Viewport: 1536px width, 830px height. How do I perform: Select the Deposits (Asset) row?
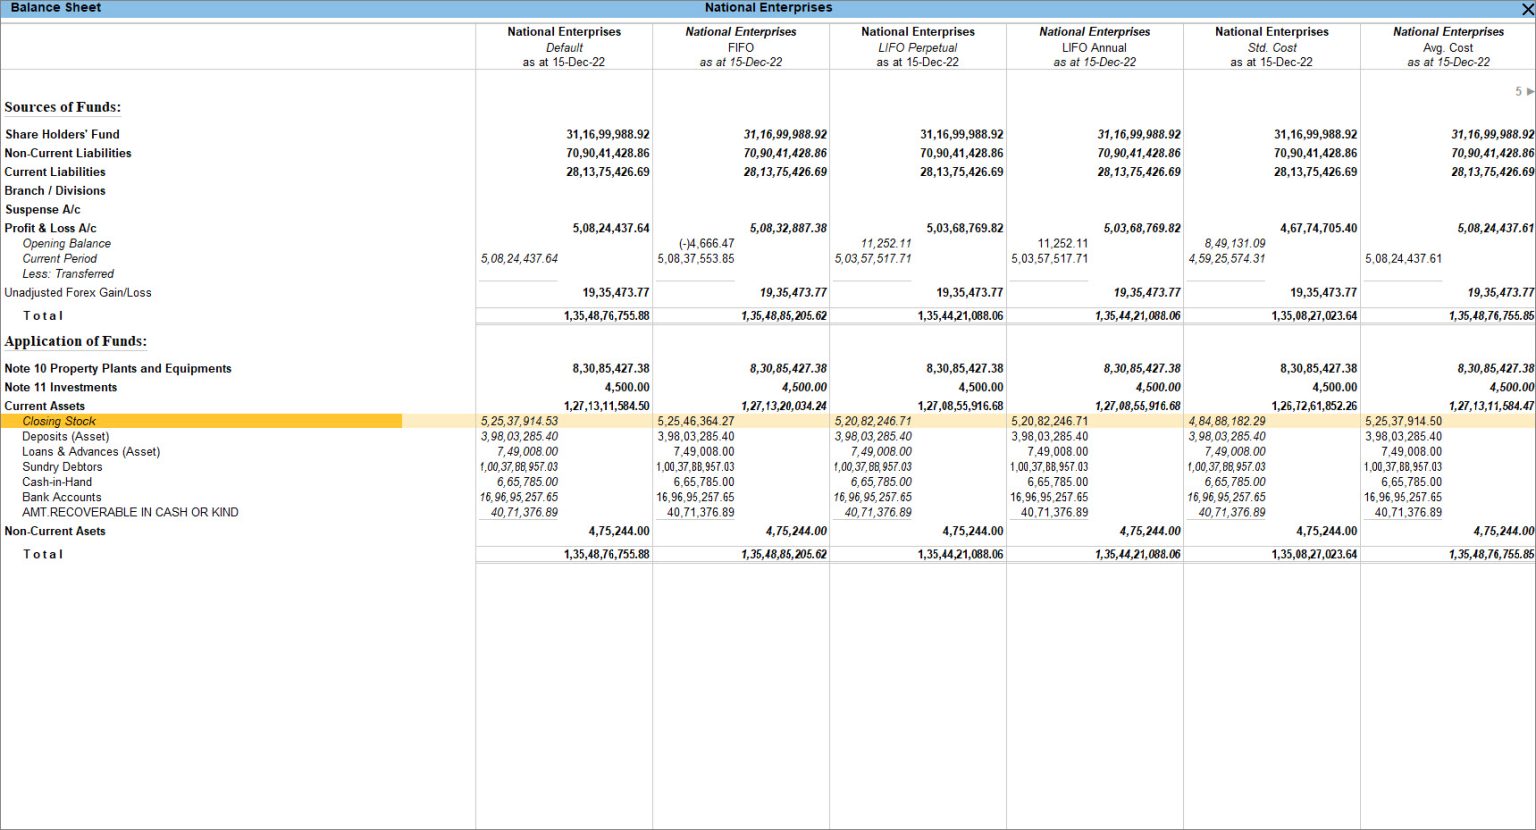click(x=65, y=436)
